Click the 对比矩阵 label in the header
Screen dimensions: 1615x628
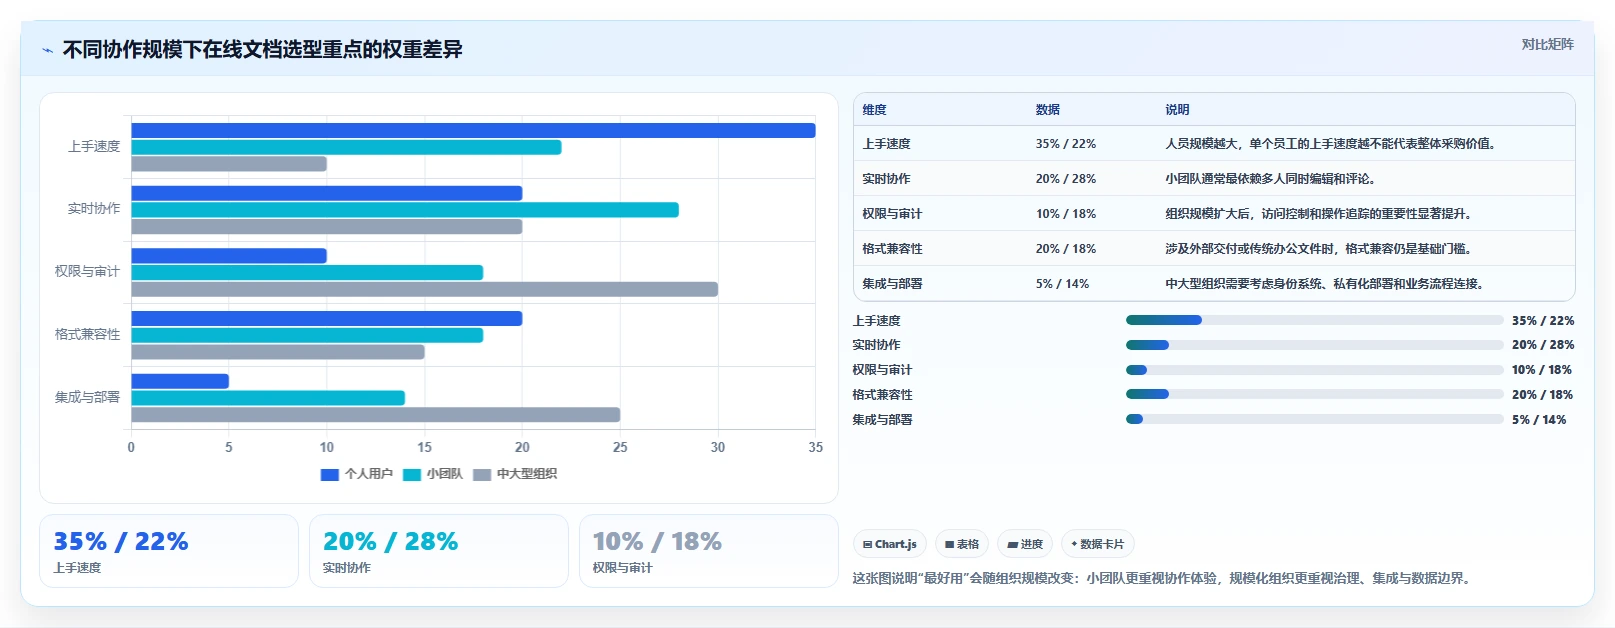1547,44
